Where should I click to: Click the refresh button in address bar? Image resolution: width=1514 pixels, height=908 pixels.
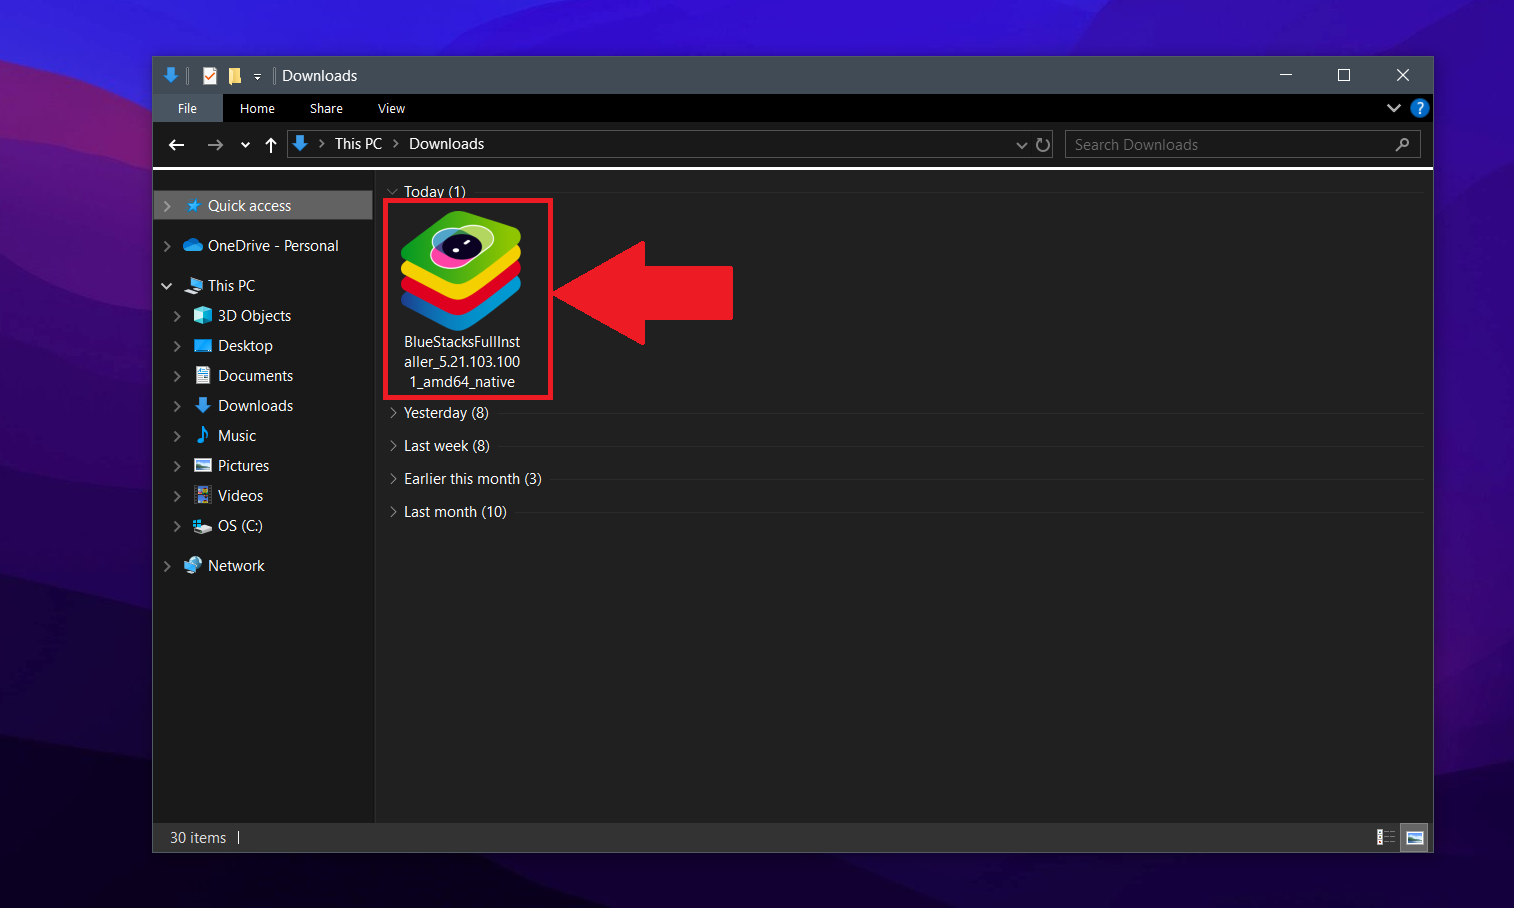click(x=1043, y=144)
